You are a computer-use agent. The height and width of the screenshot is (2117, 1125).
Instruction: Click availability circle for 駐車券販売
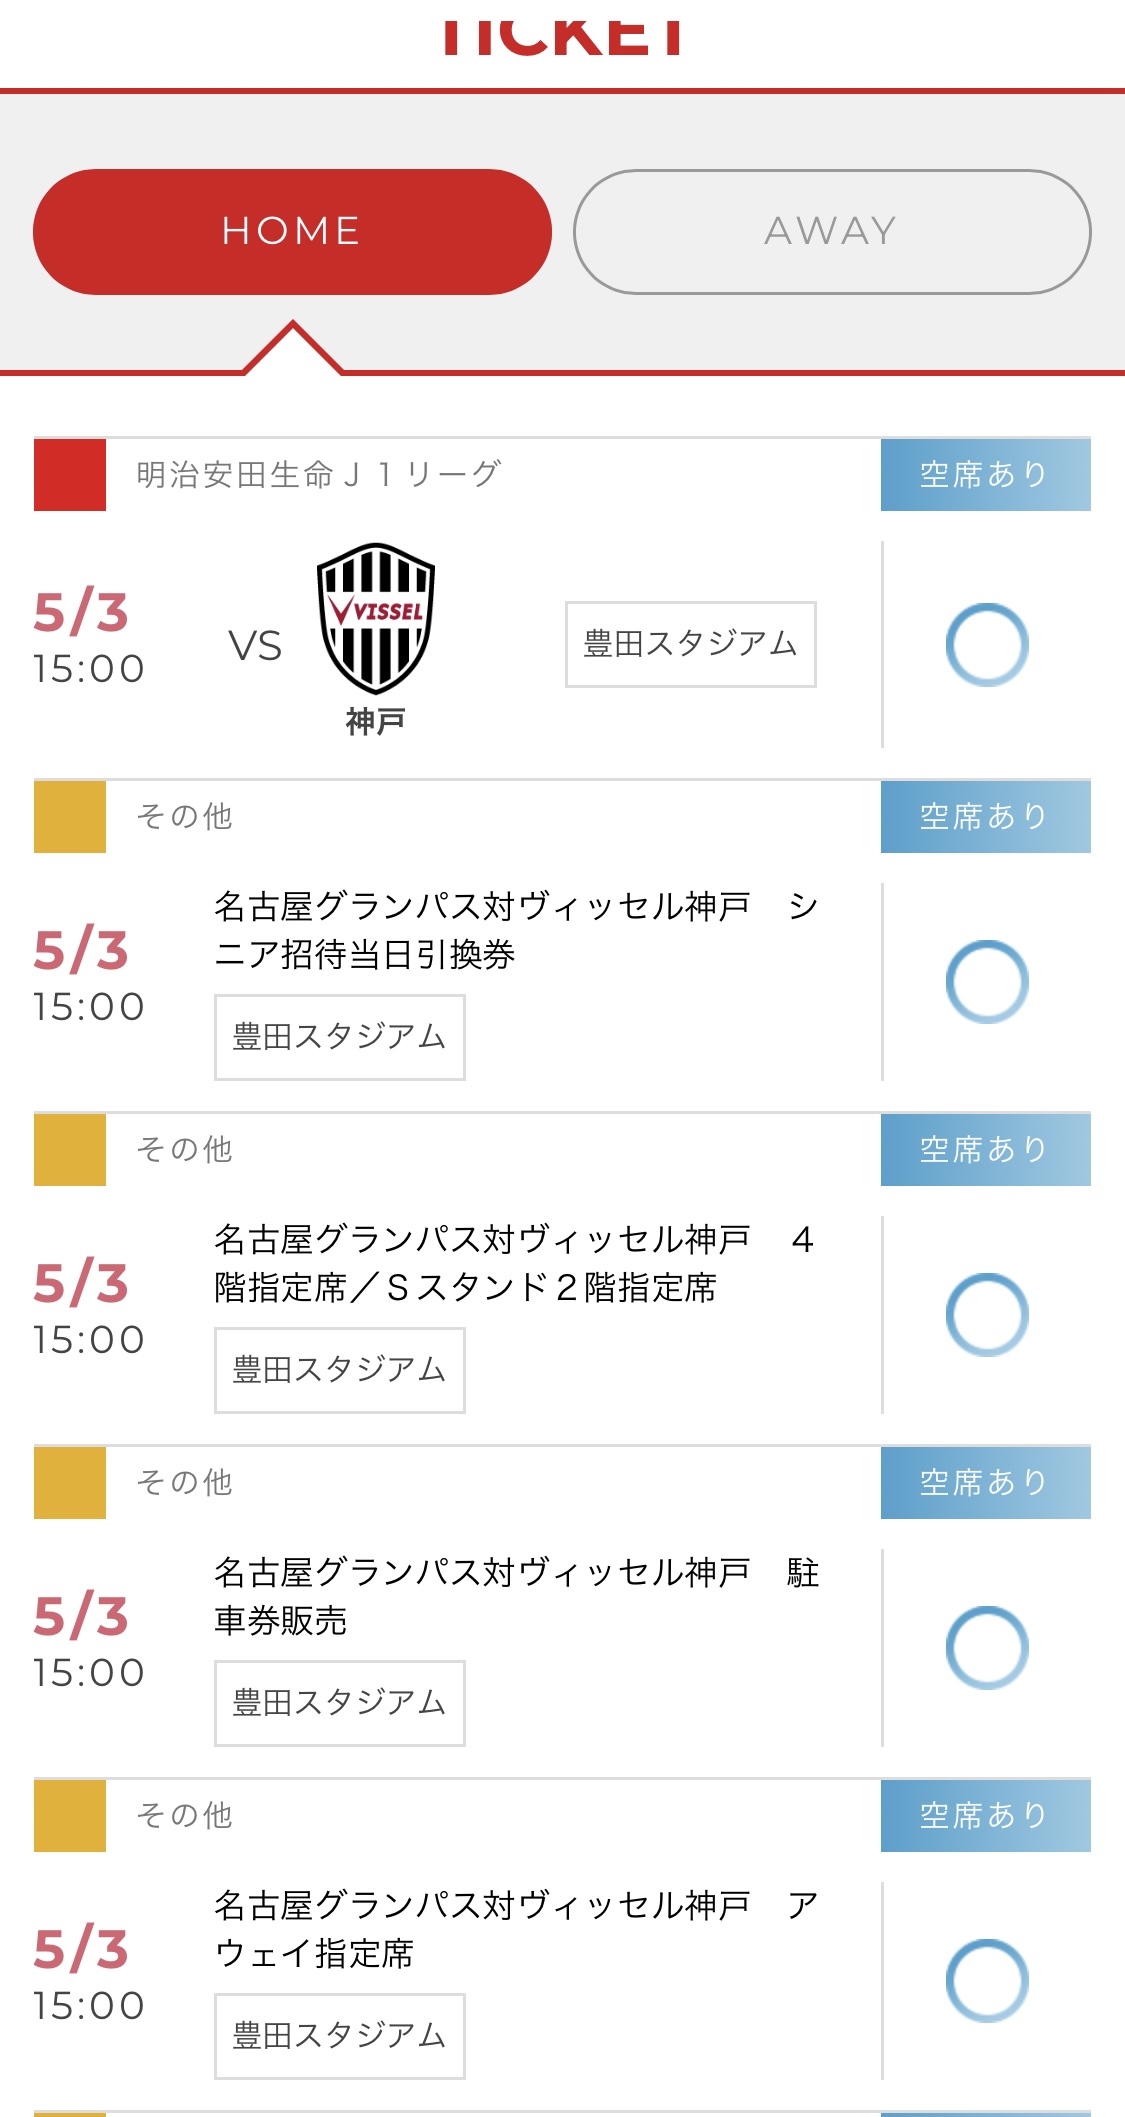(987, 1648)
